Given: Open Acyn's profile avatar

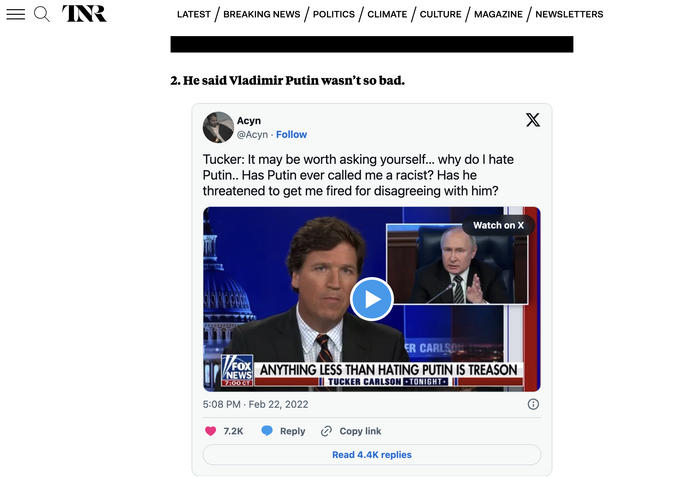Looking at the screenshot, I should coord(218,127).
